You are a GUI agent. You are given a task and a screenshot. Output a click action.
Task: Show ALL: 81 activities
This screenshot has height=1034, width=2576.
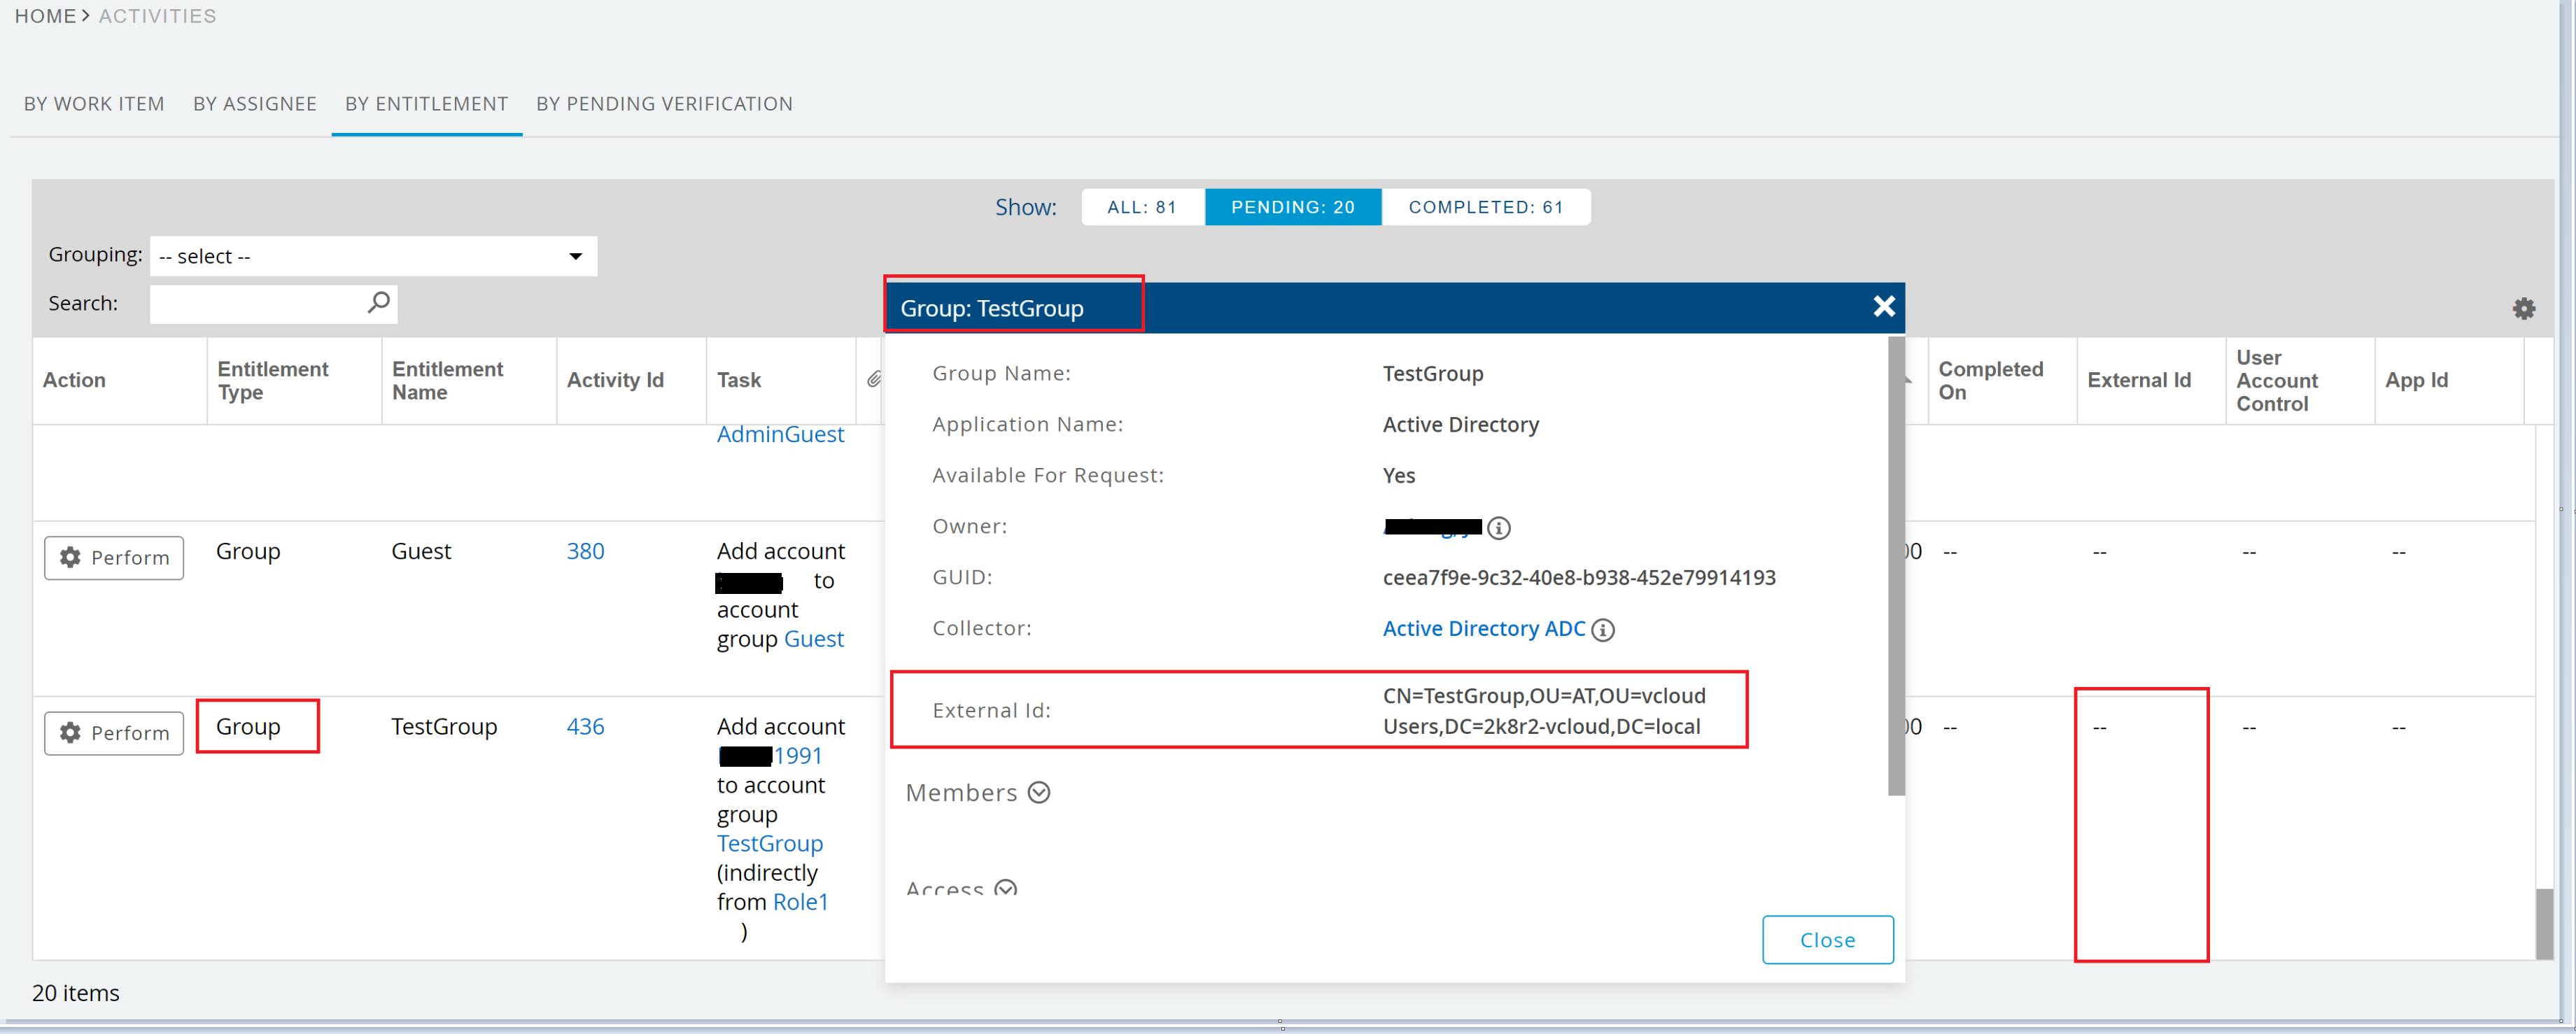tap(1142, 207)
